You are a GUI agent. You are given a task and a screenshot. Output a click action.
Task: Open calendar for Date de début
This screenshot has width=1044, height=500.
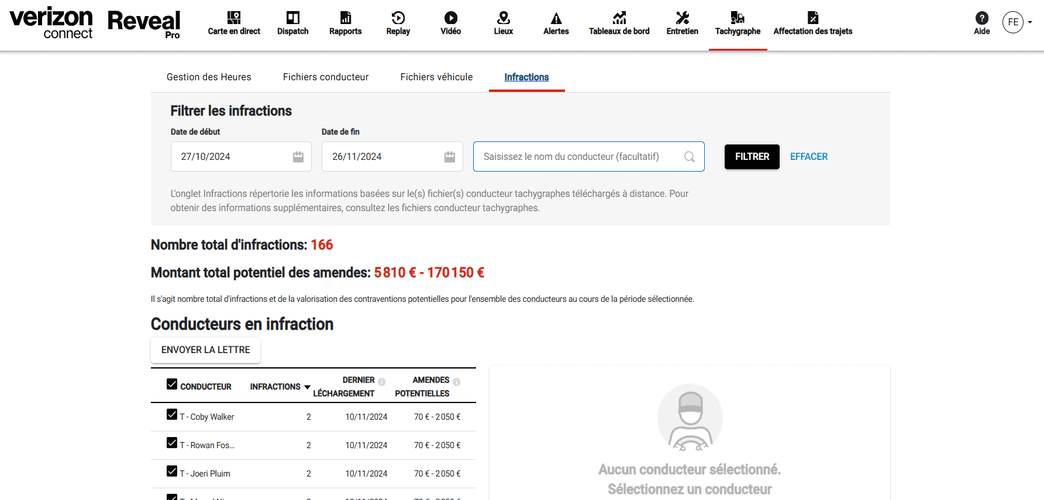point(298,157)
